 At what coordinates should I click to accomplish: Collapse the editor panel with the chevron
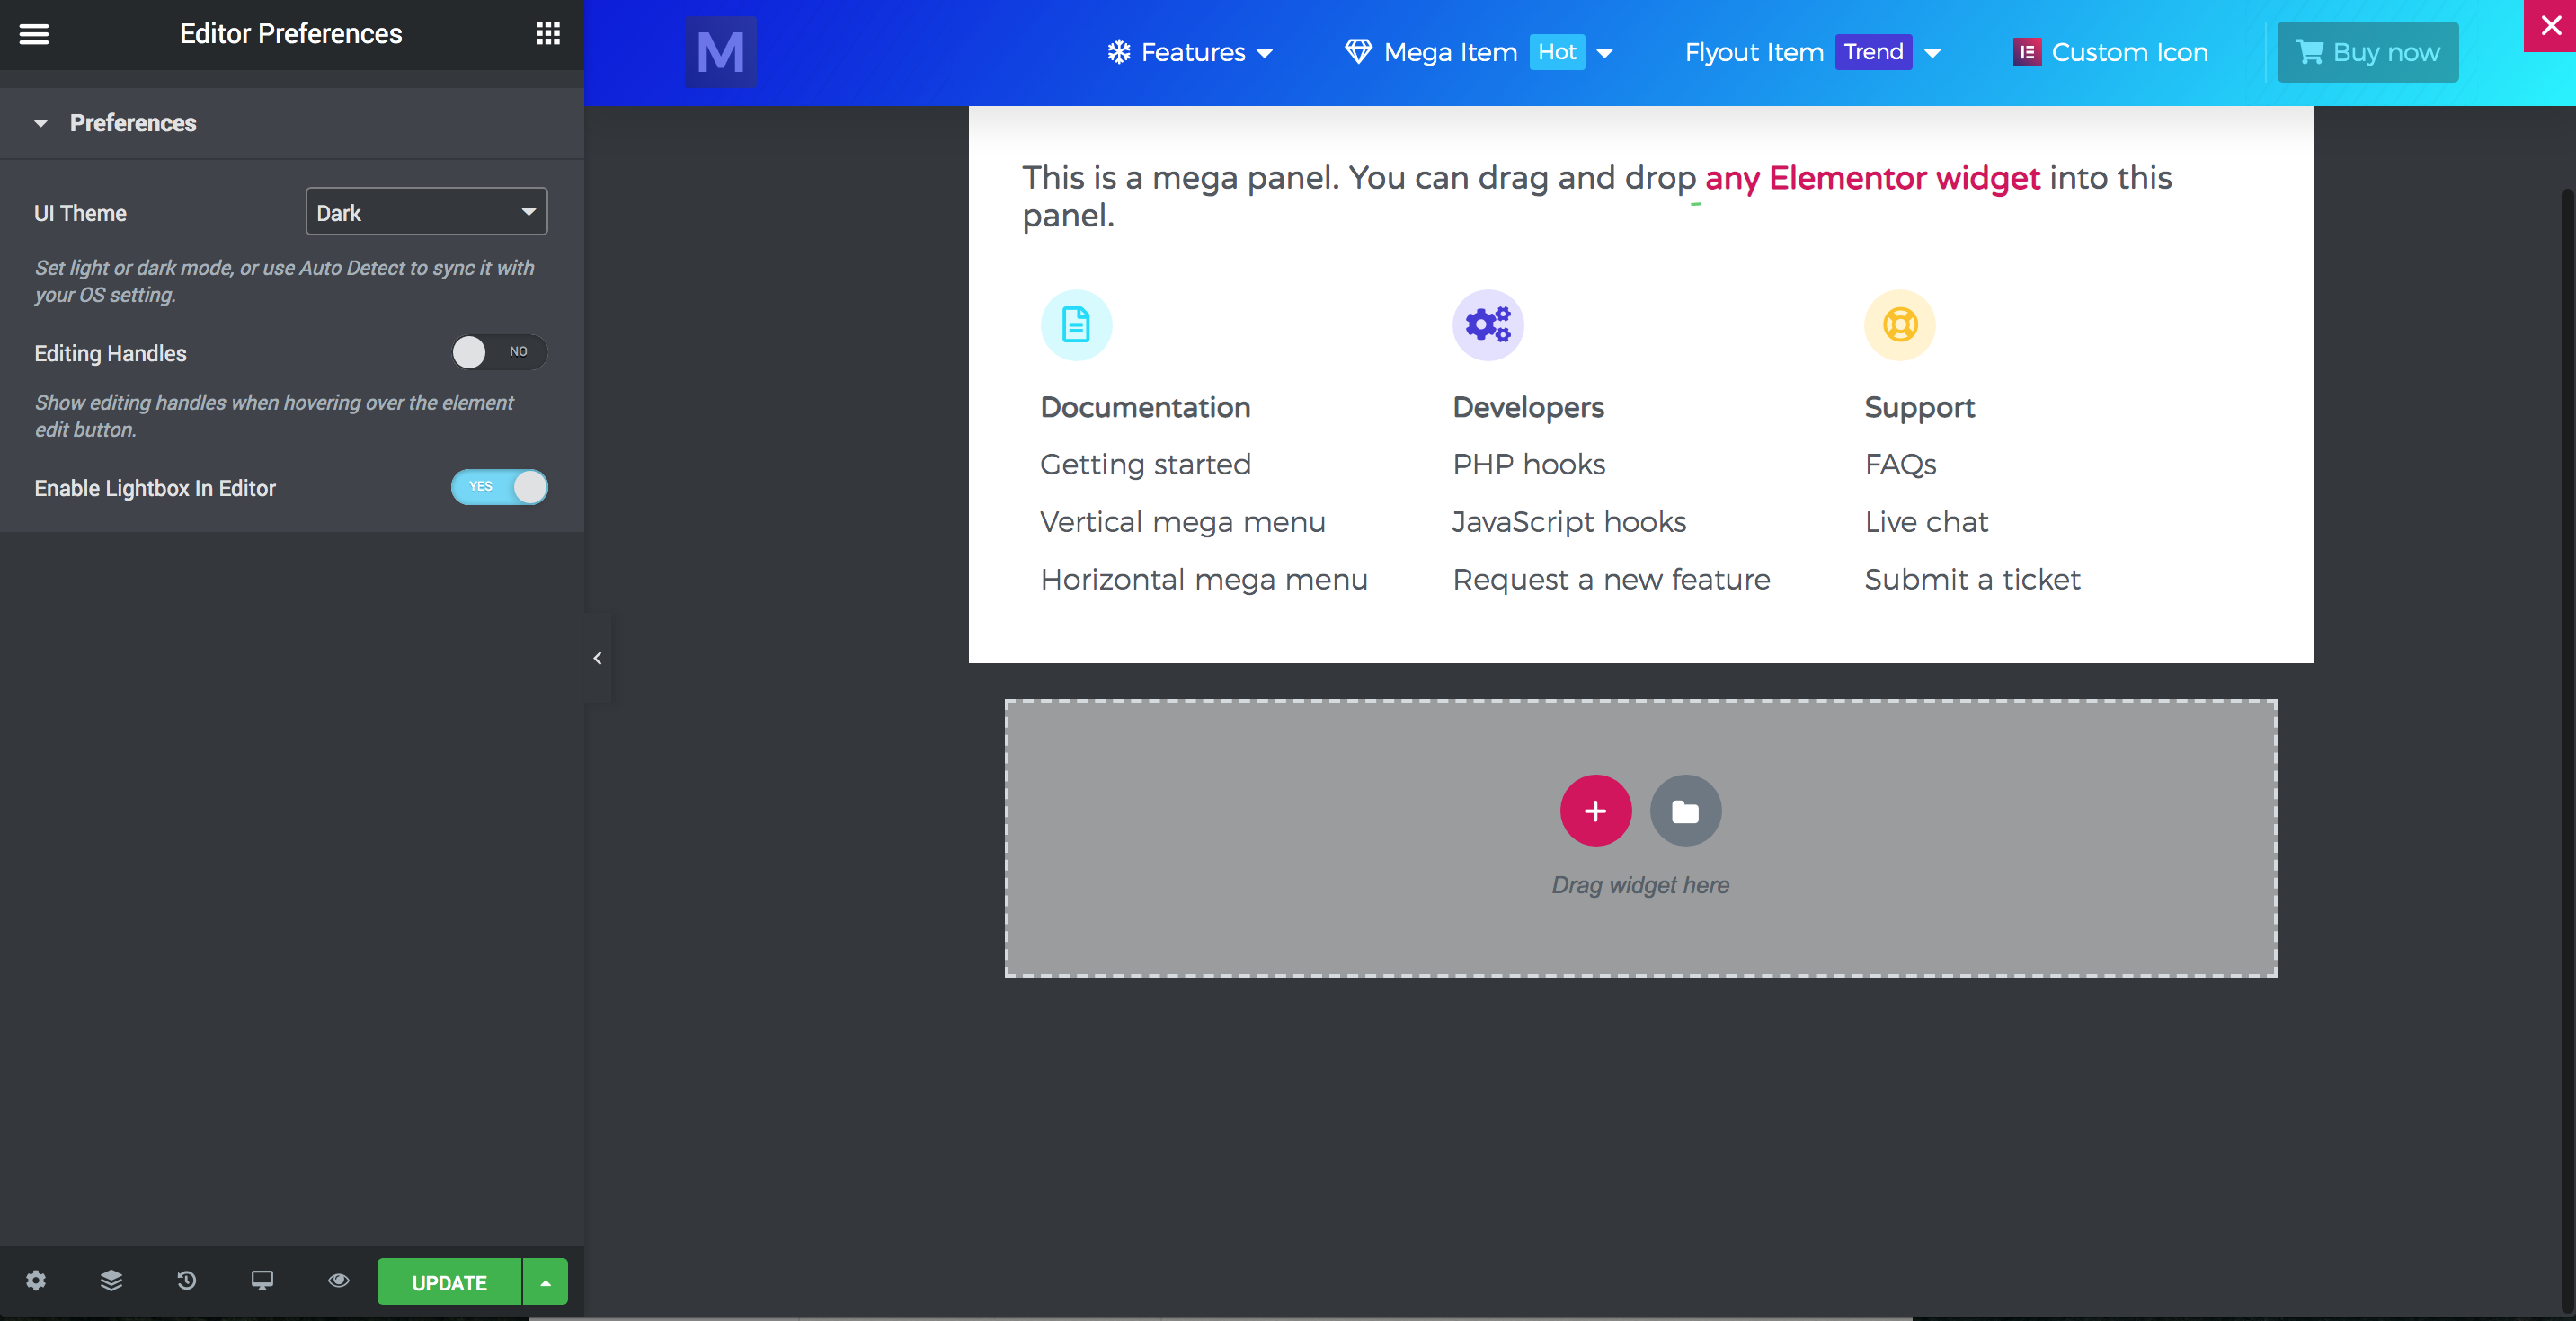[597, 657]
